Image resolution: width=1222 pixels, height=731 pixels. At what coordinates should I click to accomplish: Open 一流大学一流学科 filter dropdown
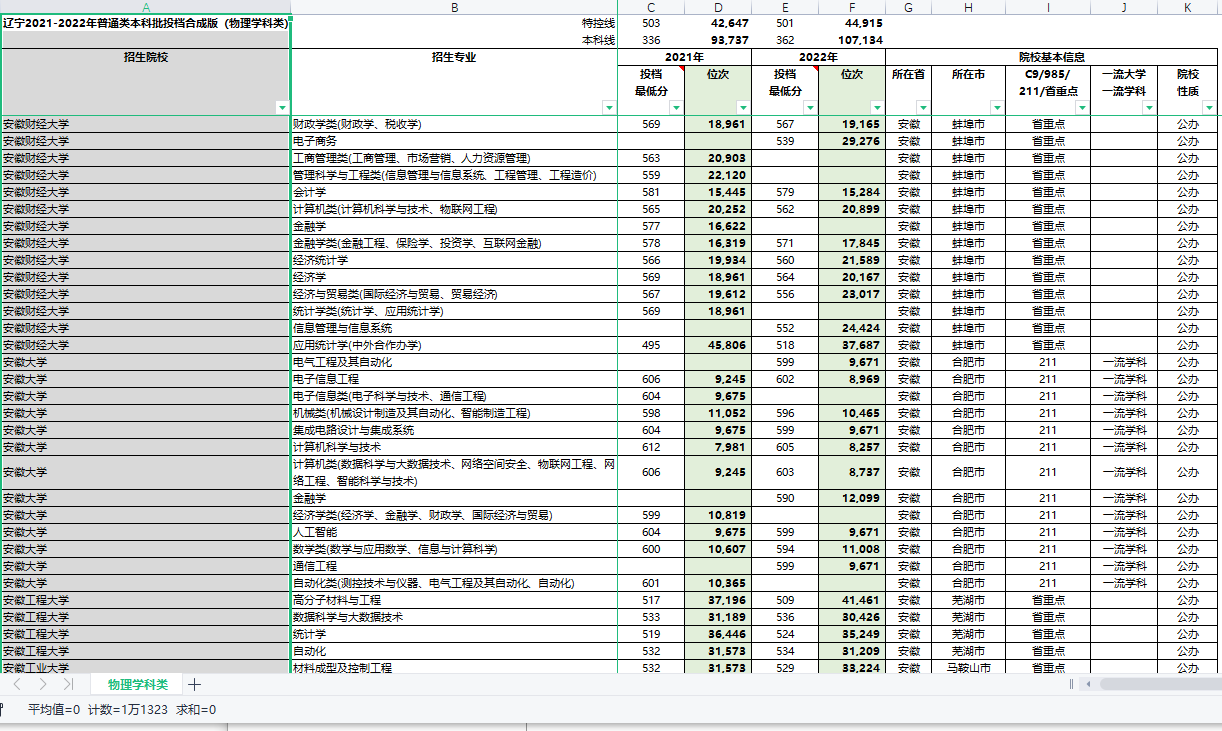1149,107
